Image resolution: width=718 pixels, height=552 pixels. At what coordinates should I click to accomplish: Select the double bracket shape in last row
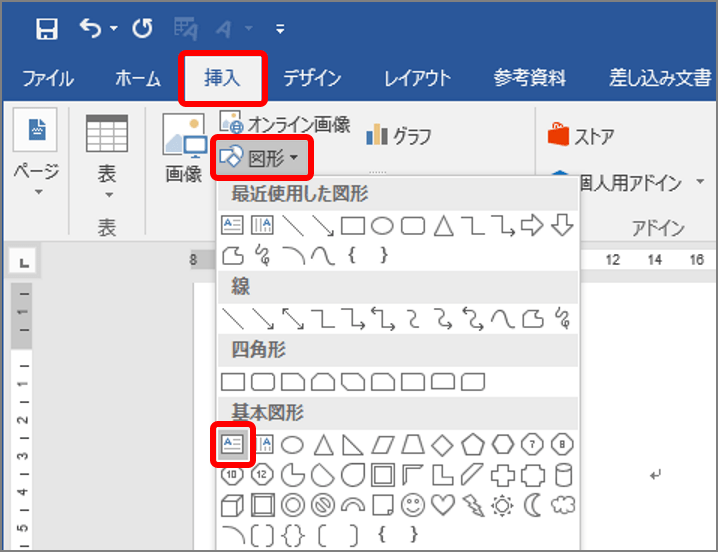(262, 535)
